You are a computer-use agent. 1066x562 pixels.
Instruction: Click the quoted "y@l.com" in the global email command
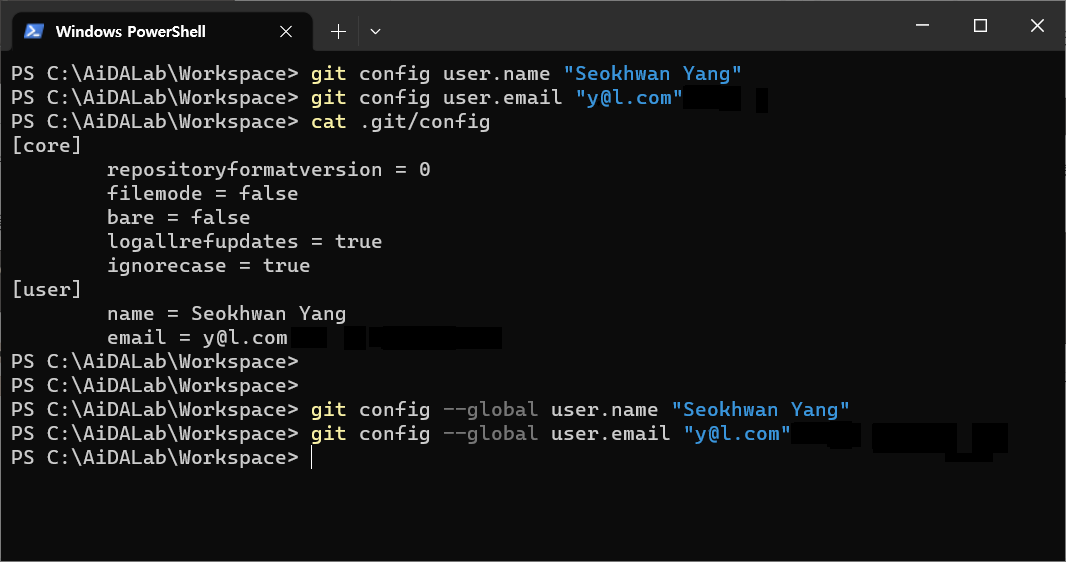(737, 434)
